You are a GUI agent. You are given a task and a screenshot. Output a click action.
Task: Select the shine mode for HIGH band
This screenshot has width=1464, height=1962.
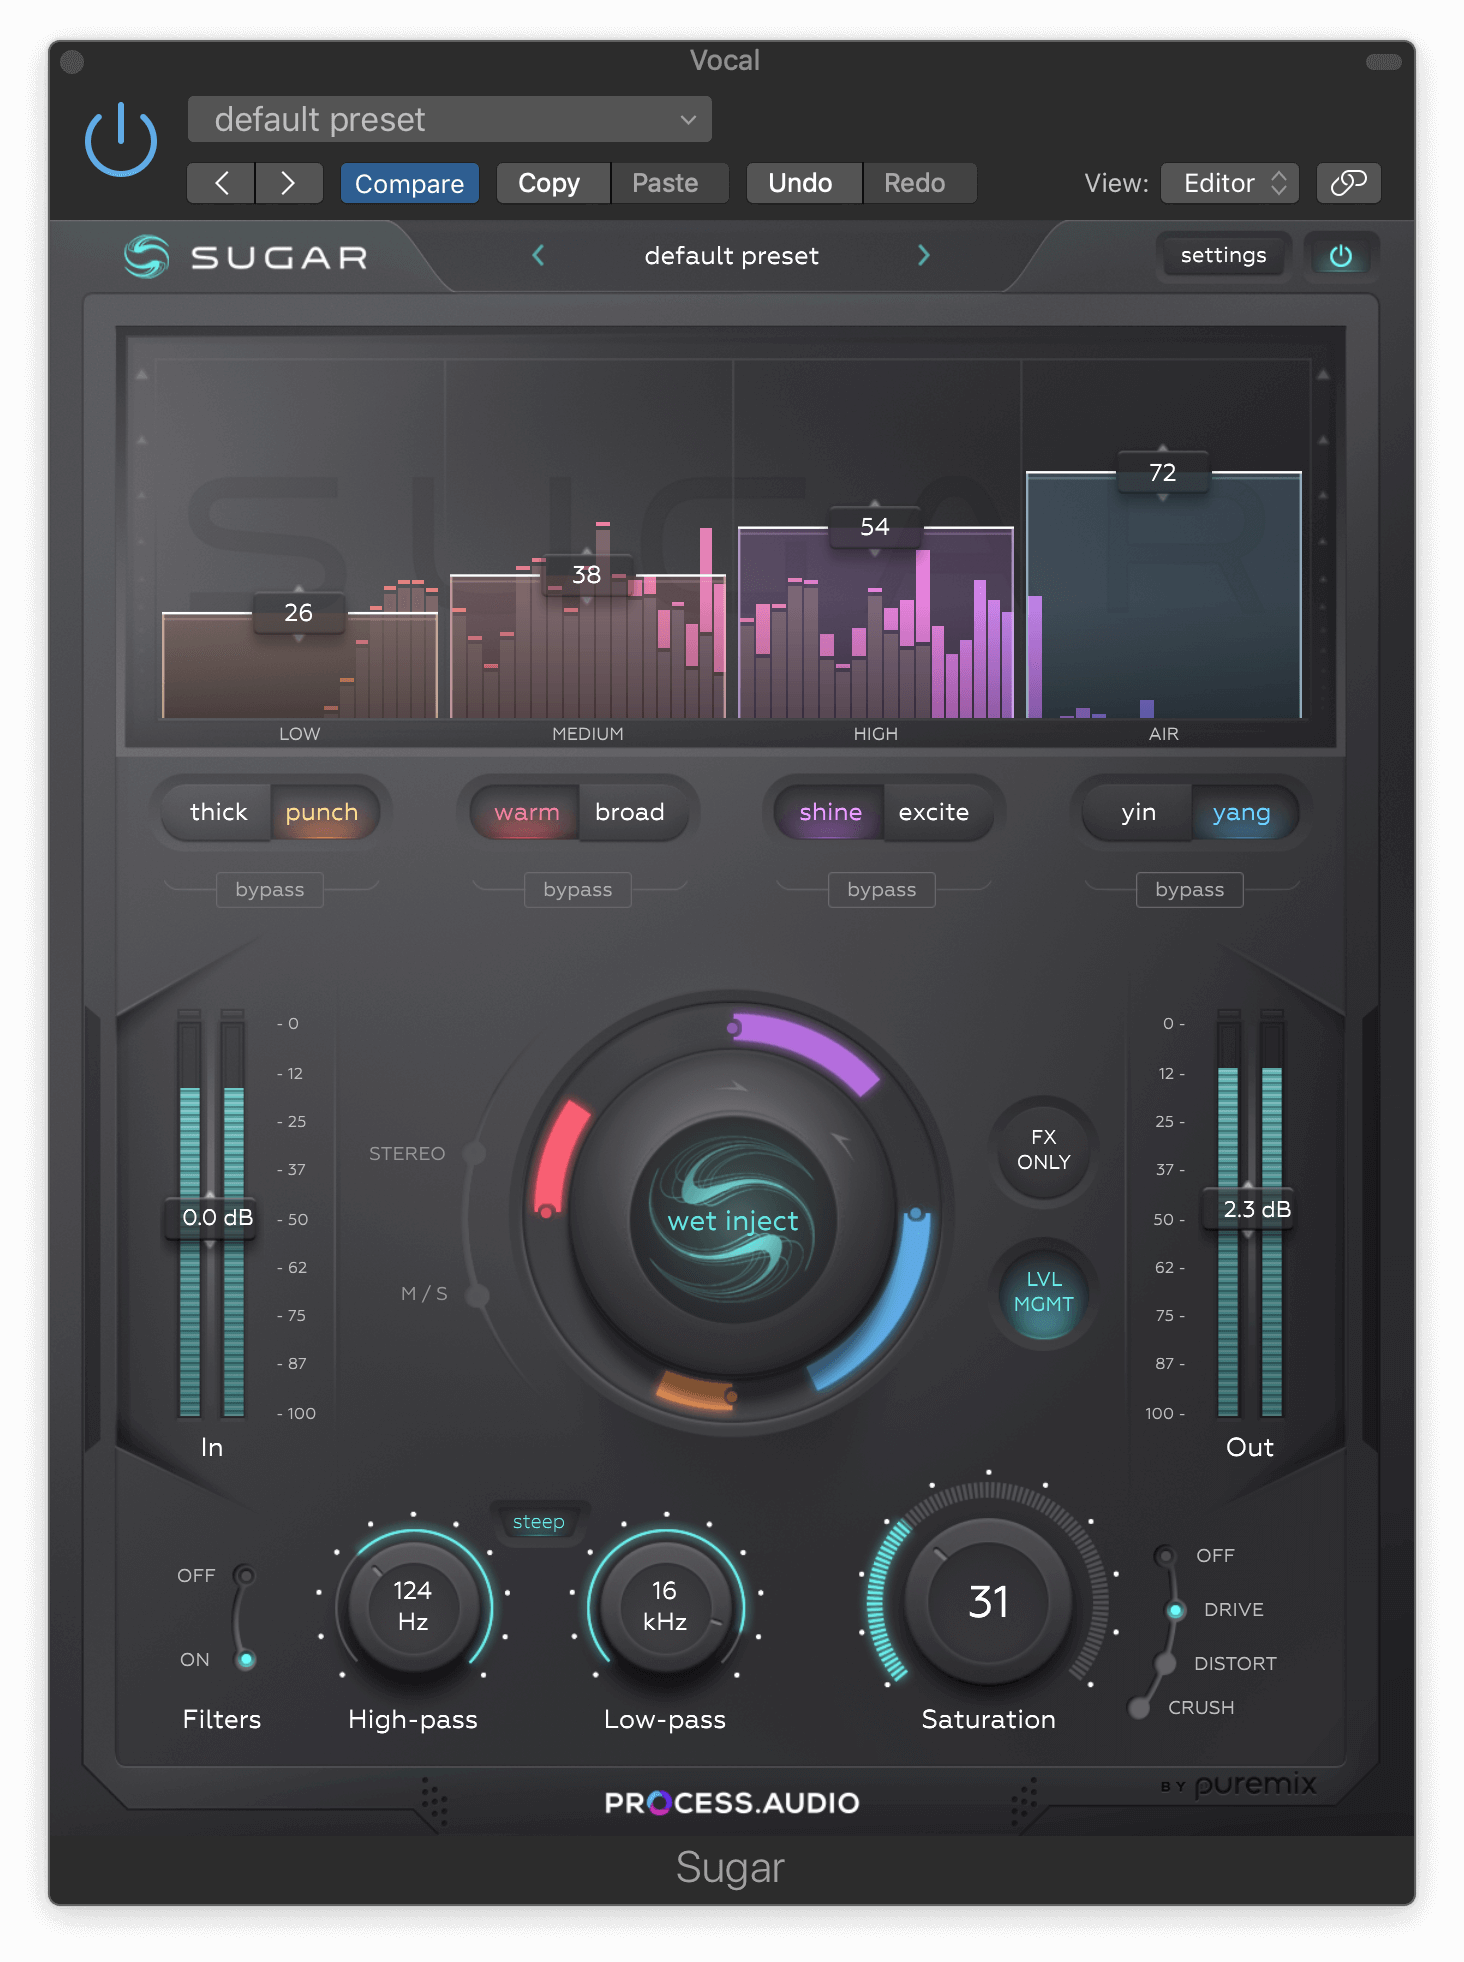831,812
